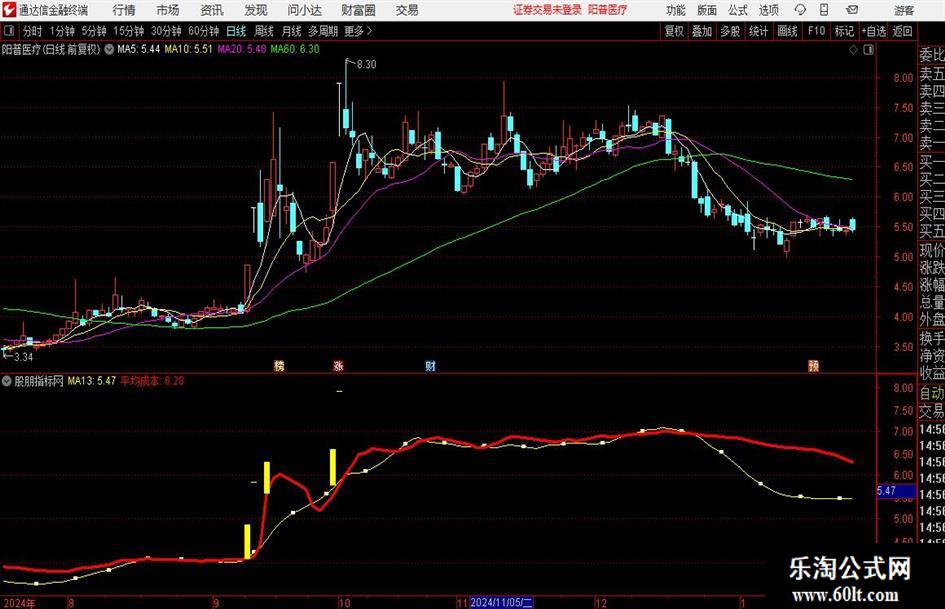Viewport: 945px width, 609px height.
Task: Open the 公式 menu
Action: pos(738,10)
